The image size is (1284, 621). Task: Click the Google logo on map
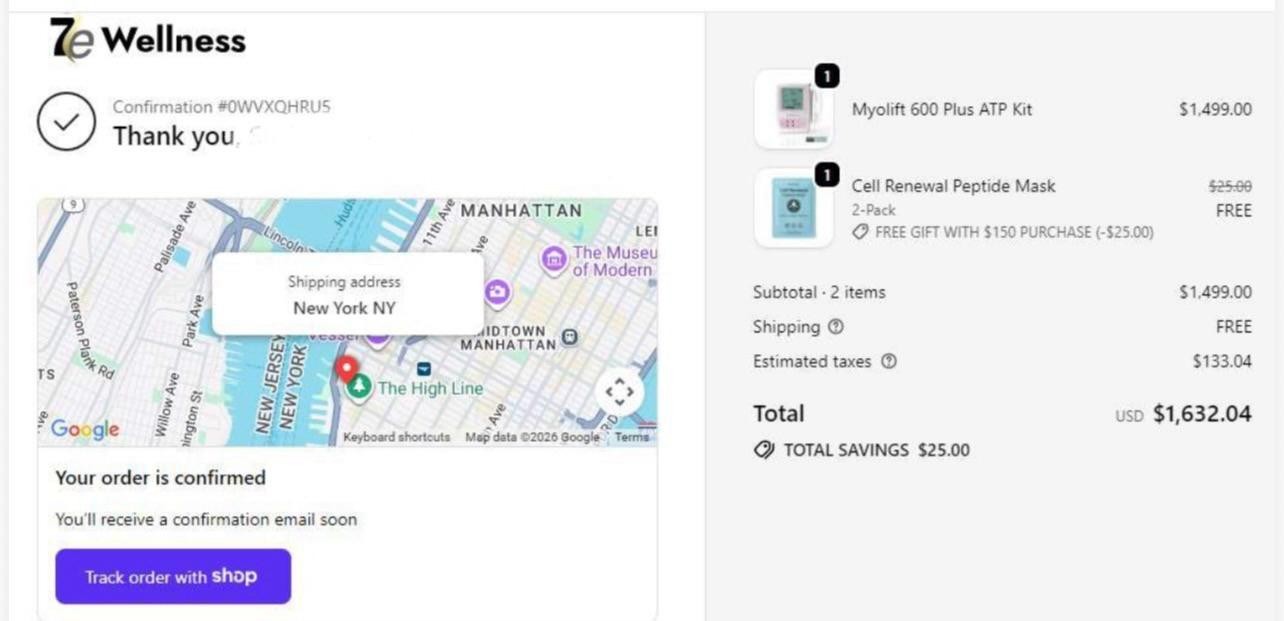[85, 429]
